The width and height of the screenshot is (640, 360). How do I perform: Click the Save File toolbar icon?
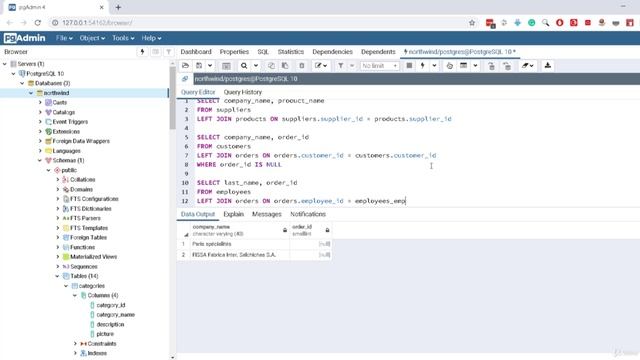[199, 66]
